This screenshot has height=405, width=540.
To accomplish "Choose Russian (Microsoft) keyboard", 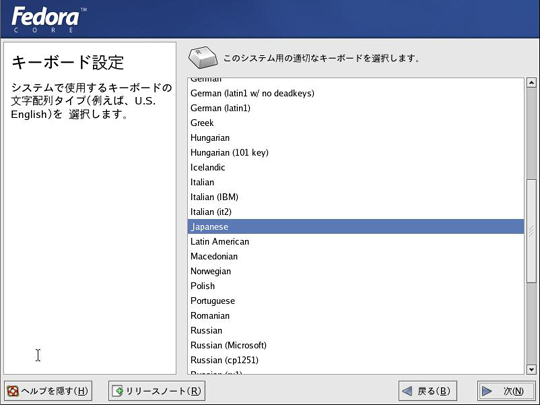I will click(x=356, y=345).
